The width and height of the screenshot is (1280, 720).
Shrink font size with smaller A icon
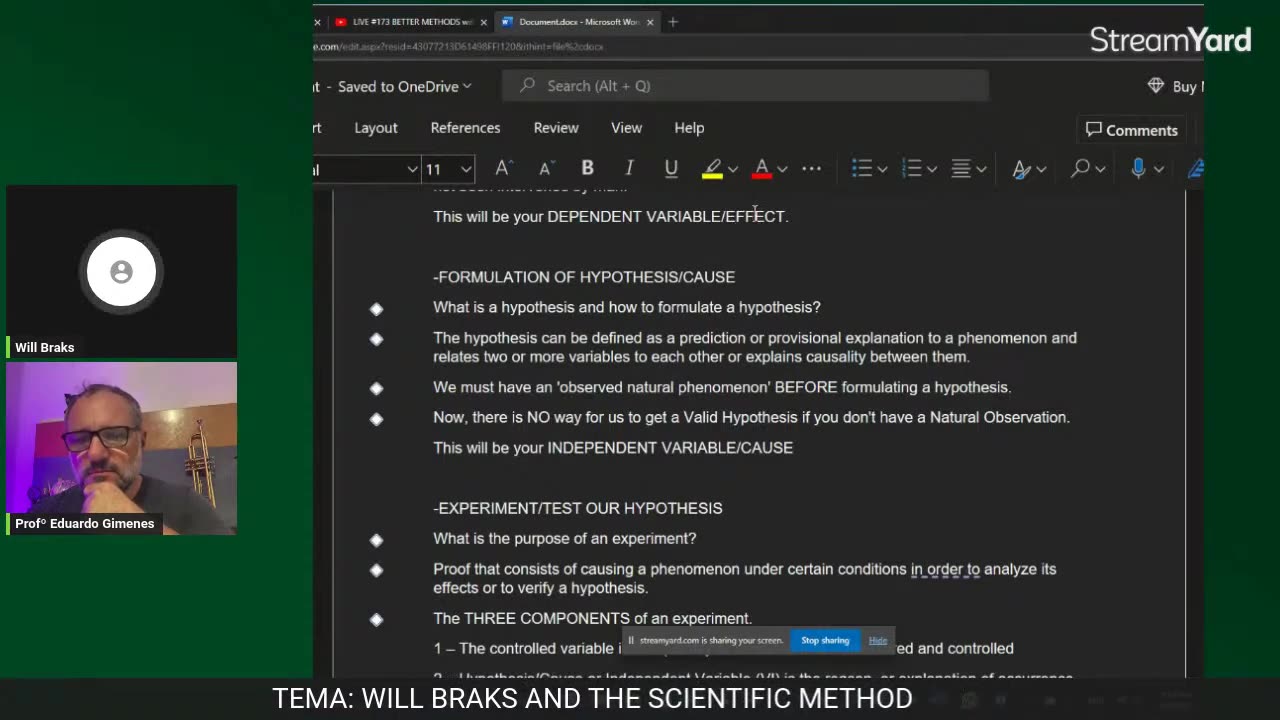(545, 169)
